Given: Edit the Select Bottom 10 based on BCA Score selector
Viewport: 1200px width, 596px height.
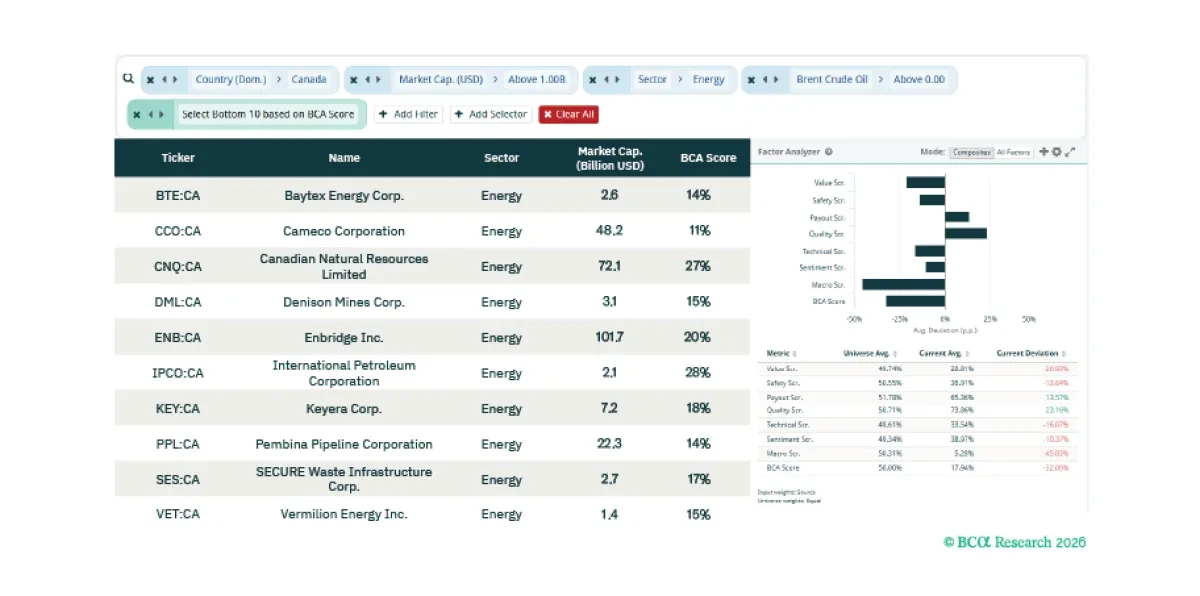Looking at the screenshot, I should tap(268, 114).
